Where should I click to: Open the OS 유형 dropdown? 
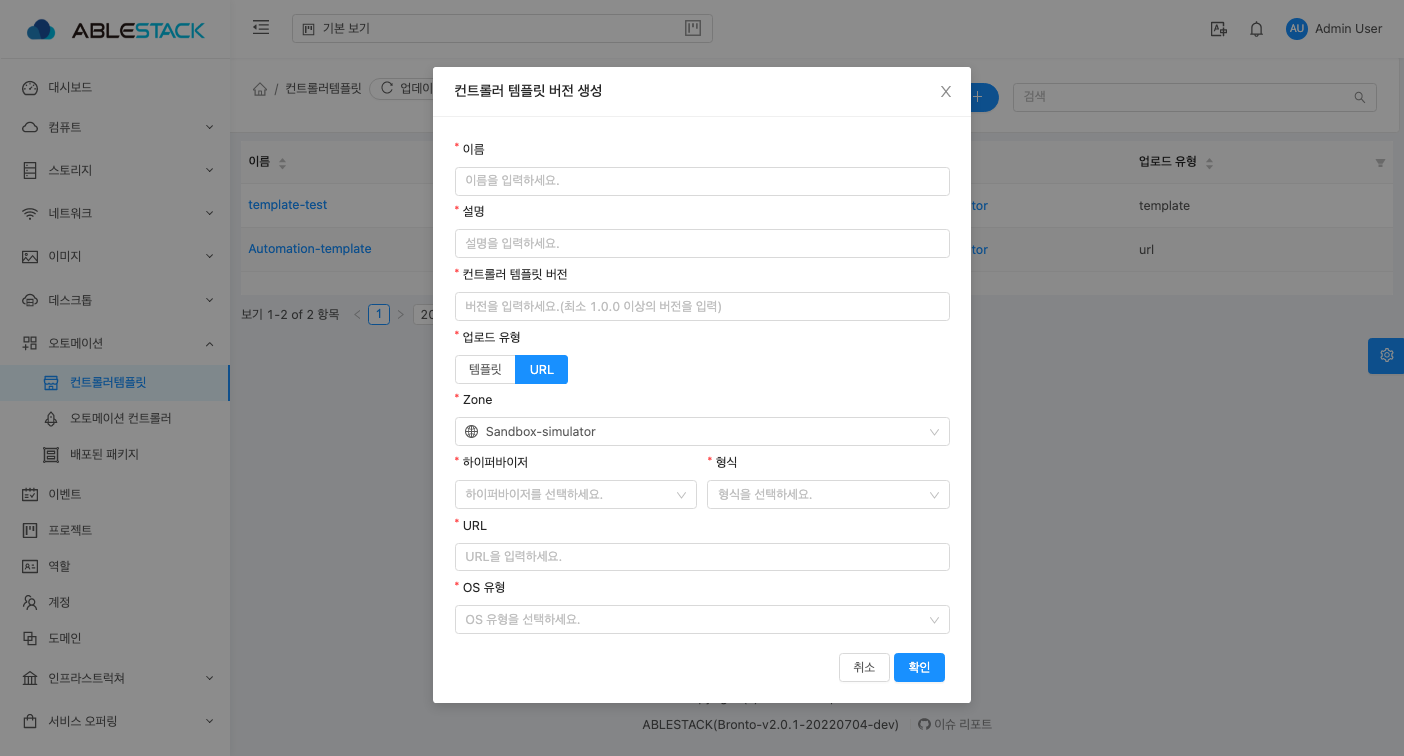pyautogui.click(x=702, y=619)
